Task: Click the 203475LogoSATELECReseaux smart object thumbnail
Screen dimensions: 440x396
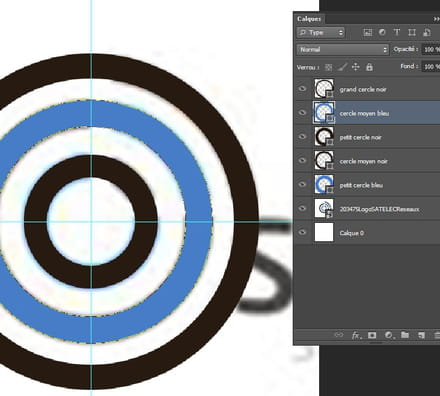Action: (324, 208)
